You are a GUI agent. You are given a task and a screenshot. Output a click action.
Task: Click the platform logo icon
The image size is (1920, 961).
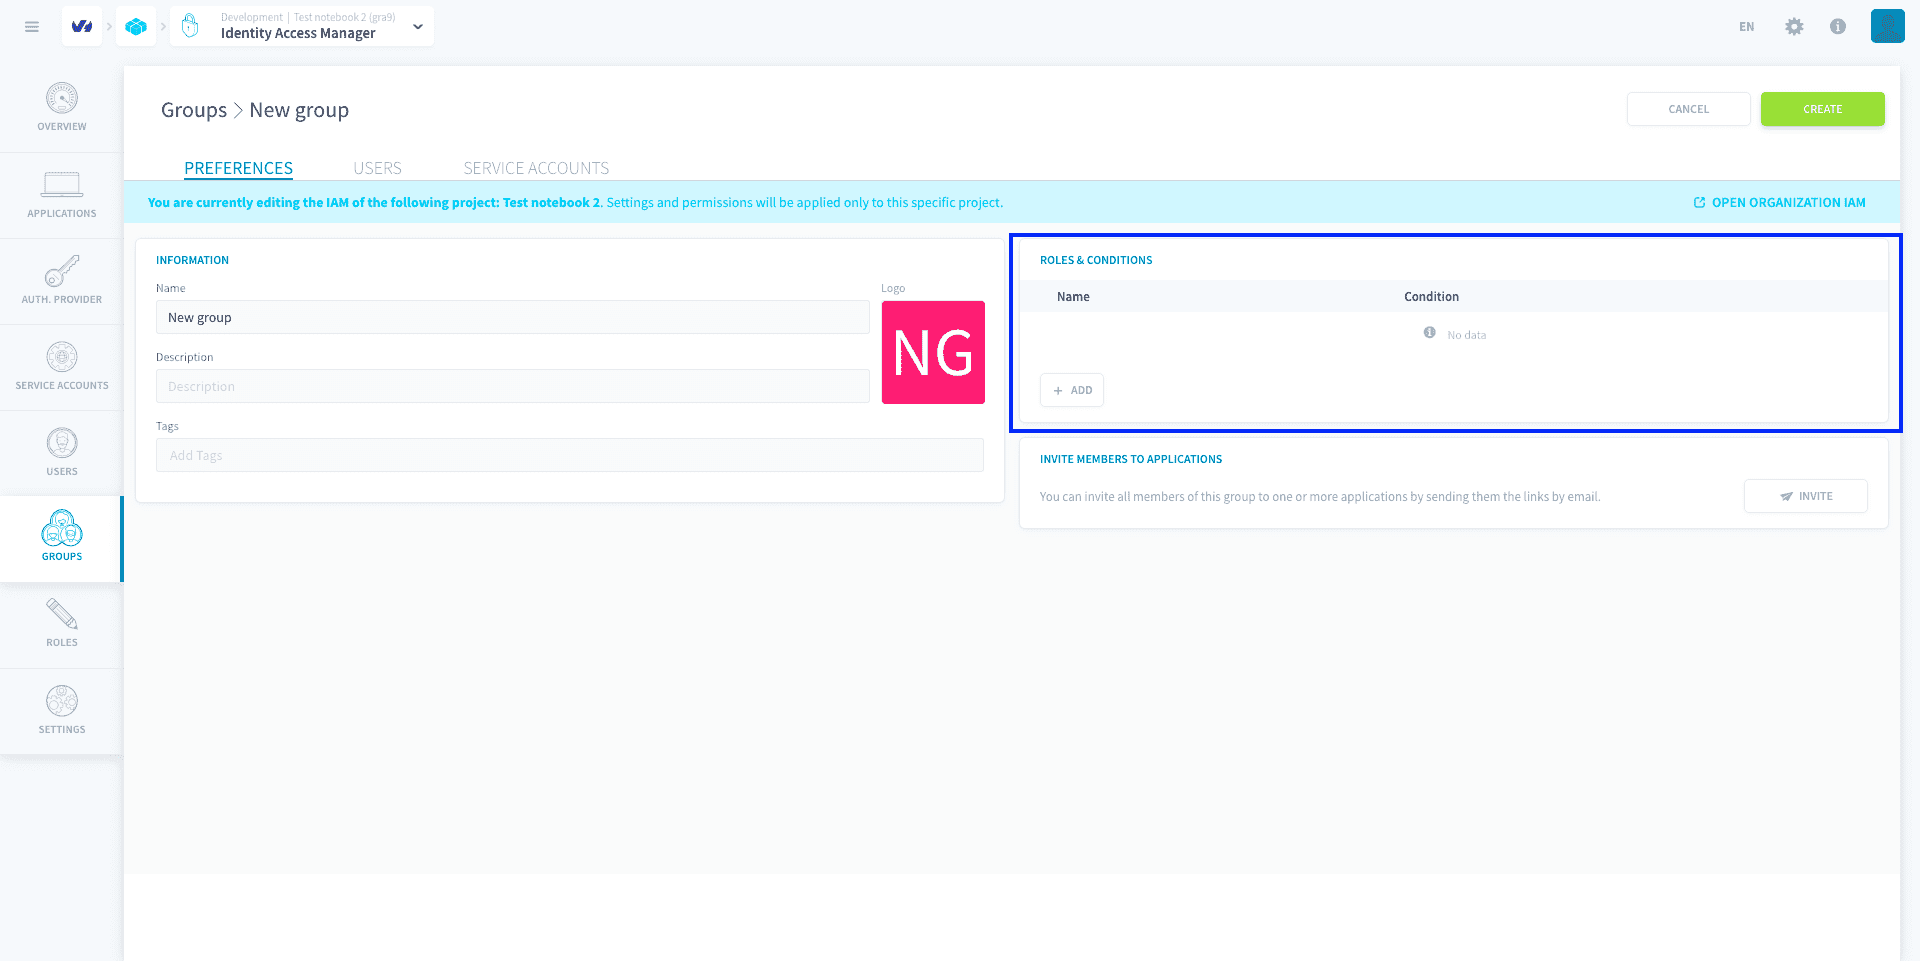click(x=82, y=26)
